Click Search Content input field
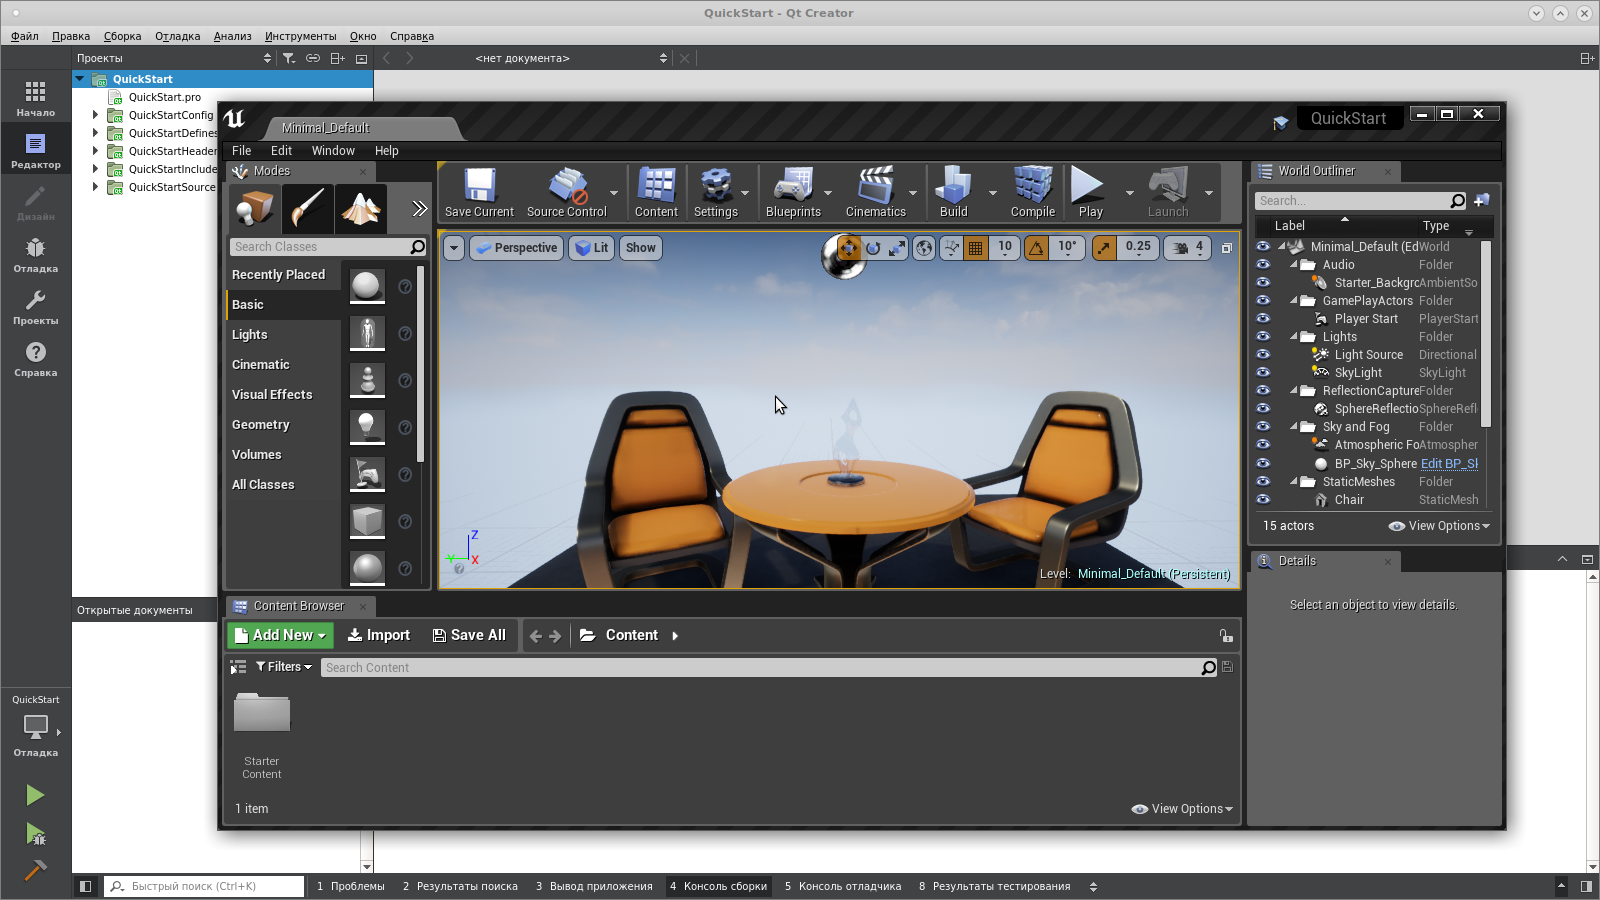The height and width of the screenshot is (900, 1600). 760,668
